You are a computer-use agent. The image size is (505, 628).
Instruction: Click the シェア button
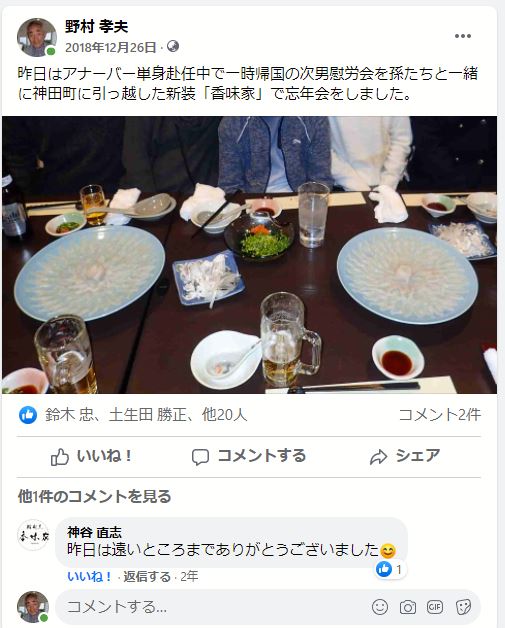tap(404, 457)
